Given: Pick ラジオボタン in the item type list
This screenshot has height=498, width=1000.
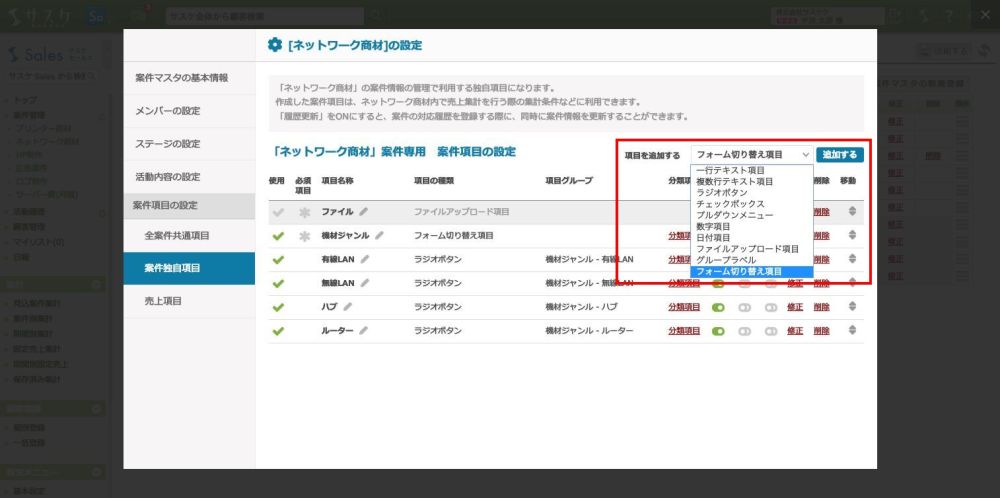Looking at the screenshot, I should point(751,193).
